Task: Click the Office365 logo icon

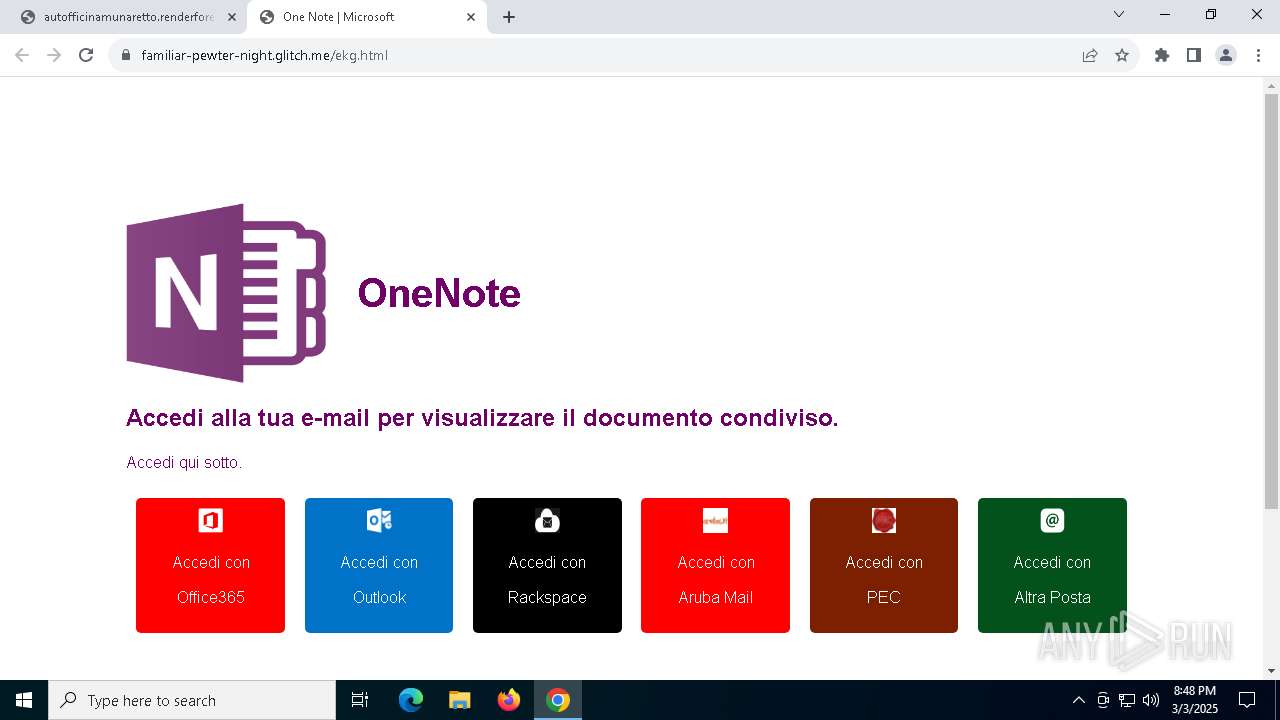Action: 210,520
